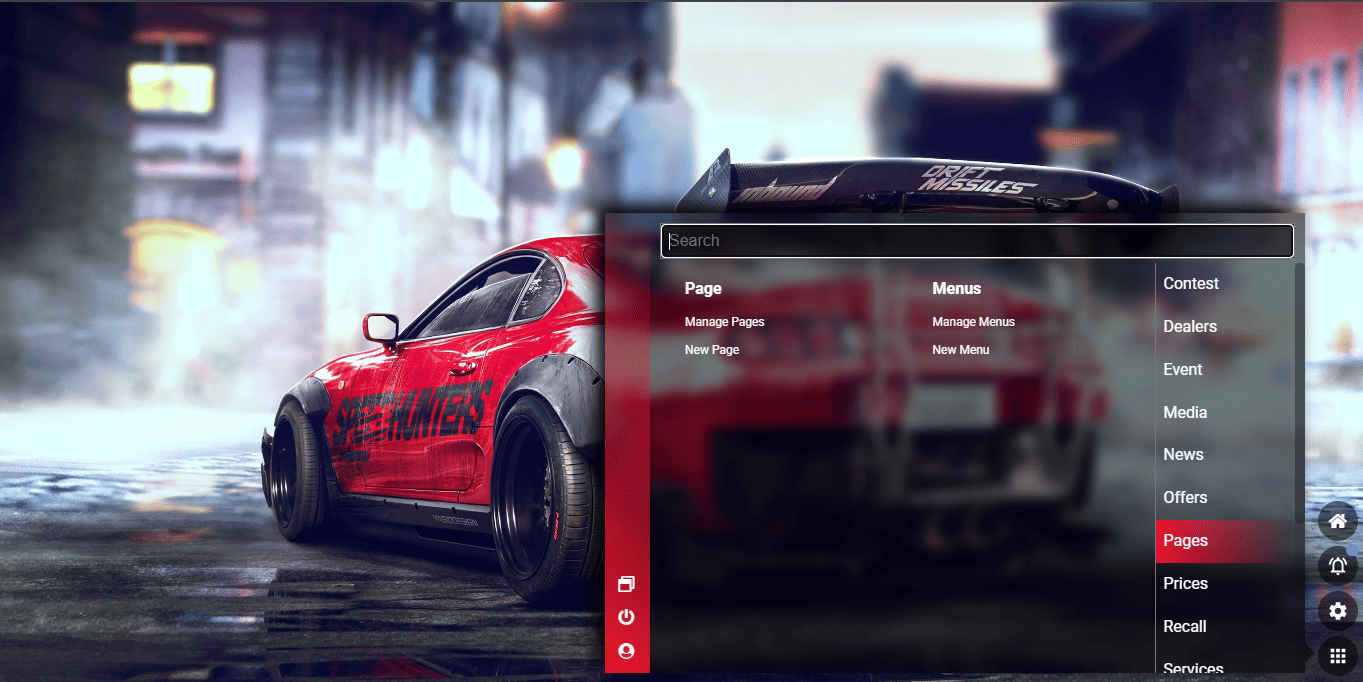
Task: Choose Media from the module list
Action: (x=1185, y=413)
